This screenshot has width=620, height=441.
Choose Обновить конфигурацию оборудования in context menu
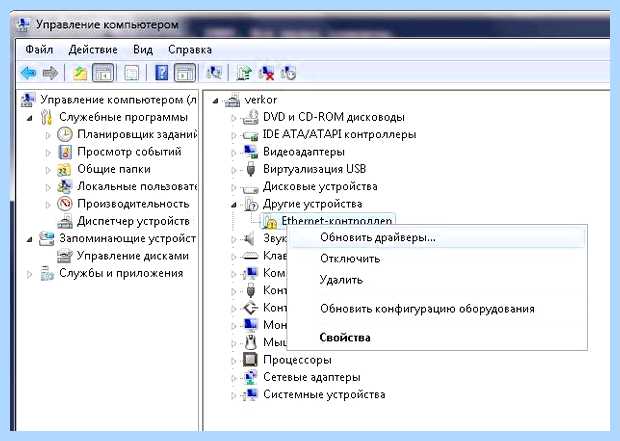click(x=437, y=309)
